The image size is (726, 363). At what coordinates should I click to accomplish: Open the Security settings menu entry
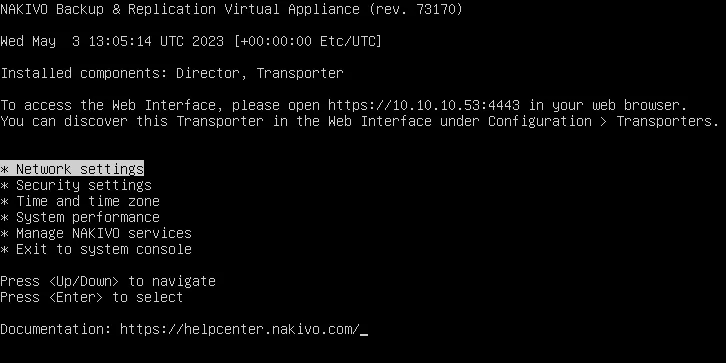(x=76, y=185)
